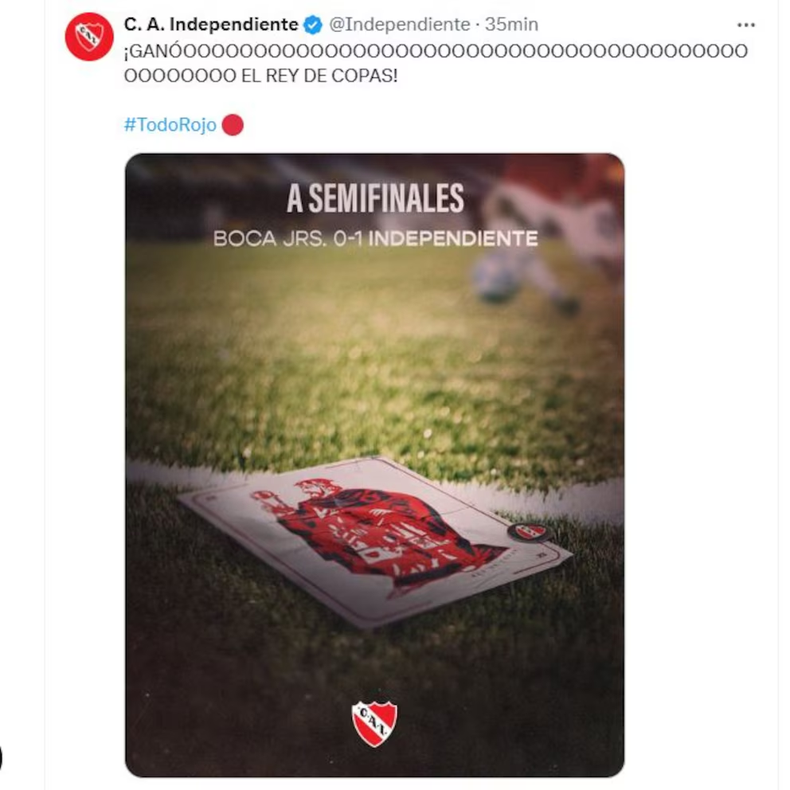Image resolution: width=790 pixels, height=790 pixels.
Task: Click the red circle emoji after the hashtag
Action: point(233,125)
